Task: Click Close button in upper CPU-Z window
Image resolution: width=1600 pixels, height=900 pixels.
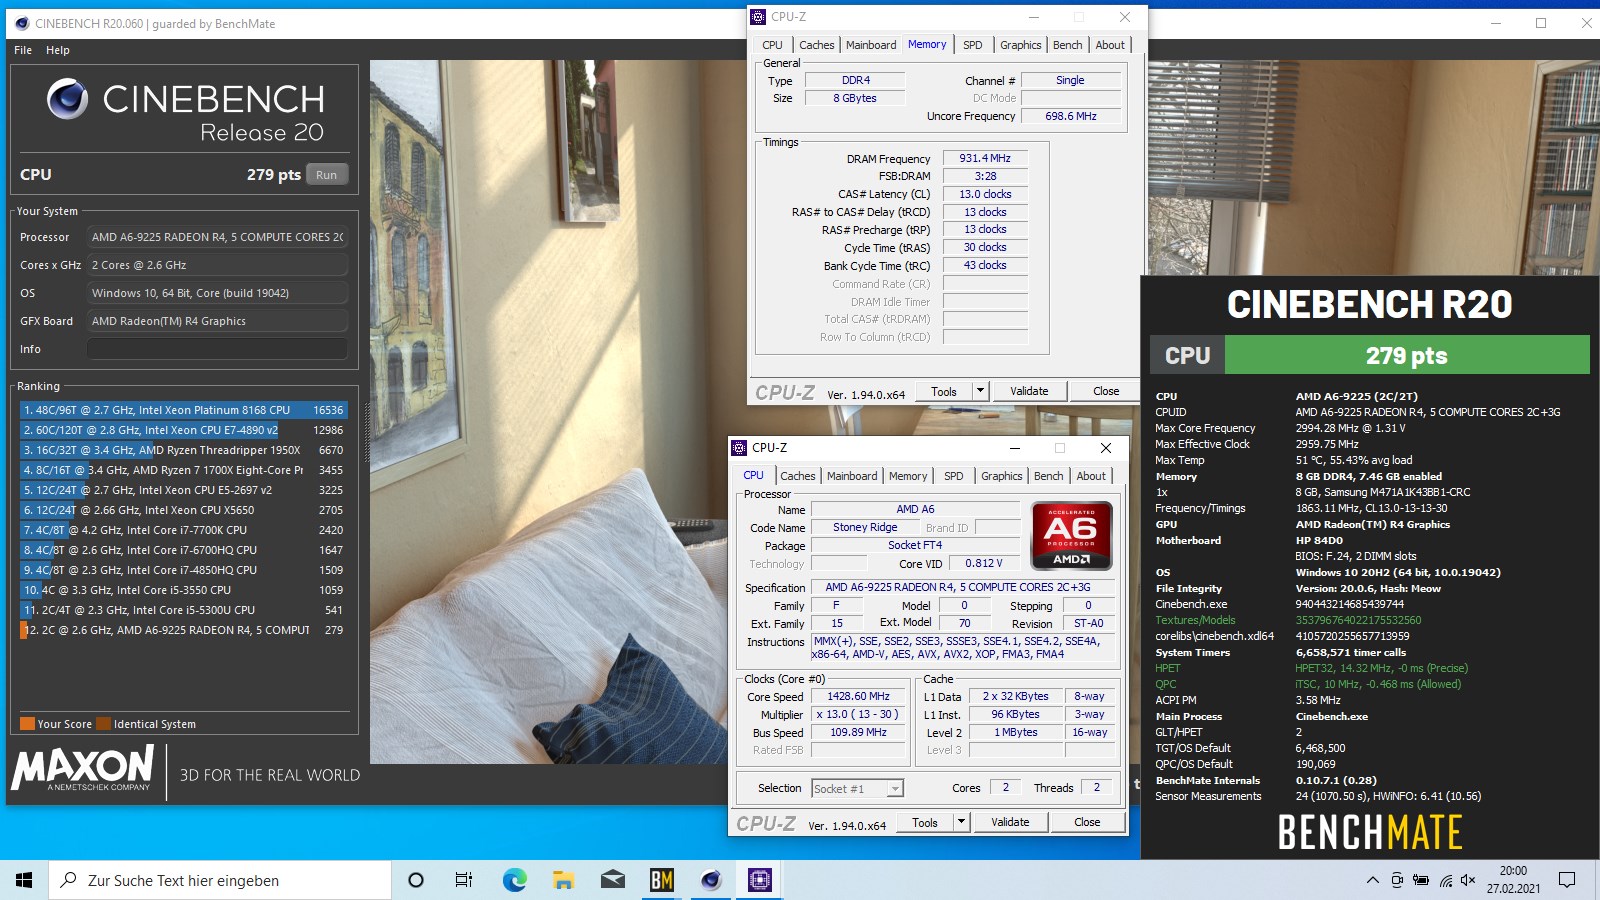Action: pos(1106,391)
